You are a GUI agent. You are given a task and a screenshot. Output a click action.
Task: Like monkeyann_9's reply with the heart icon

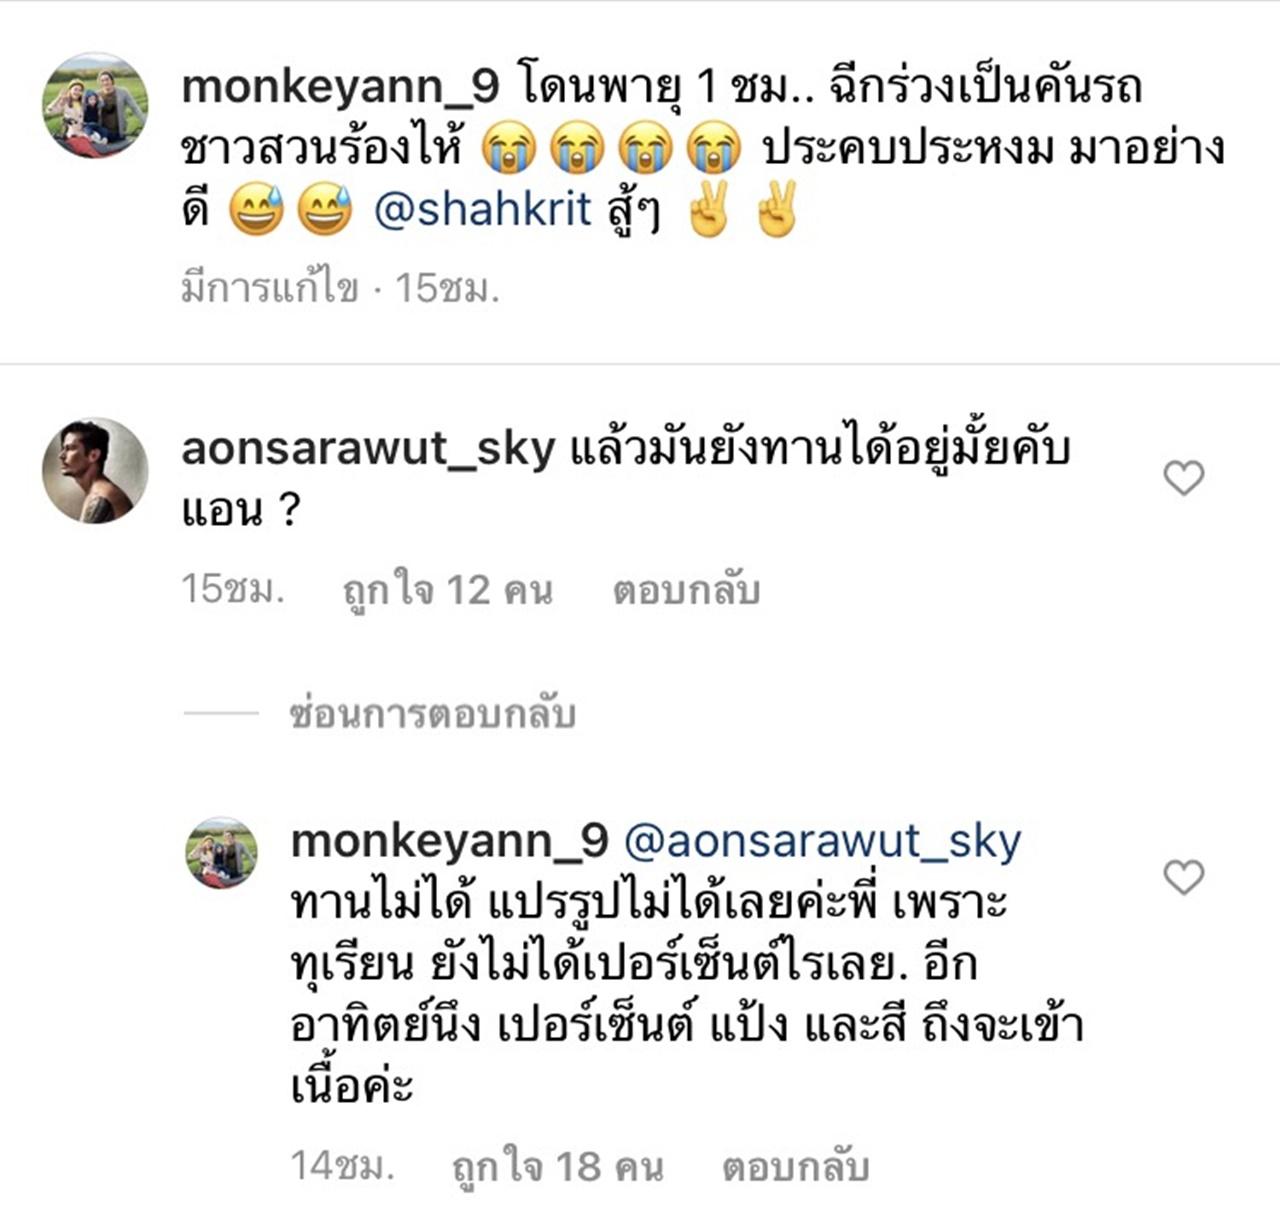pos(1184,877)
